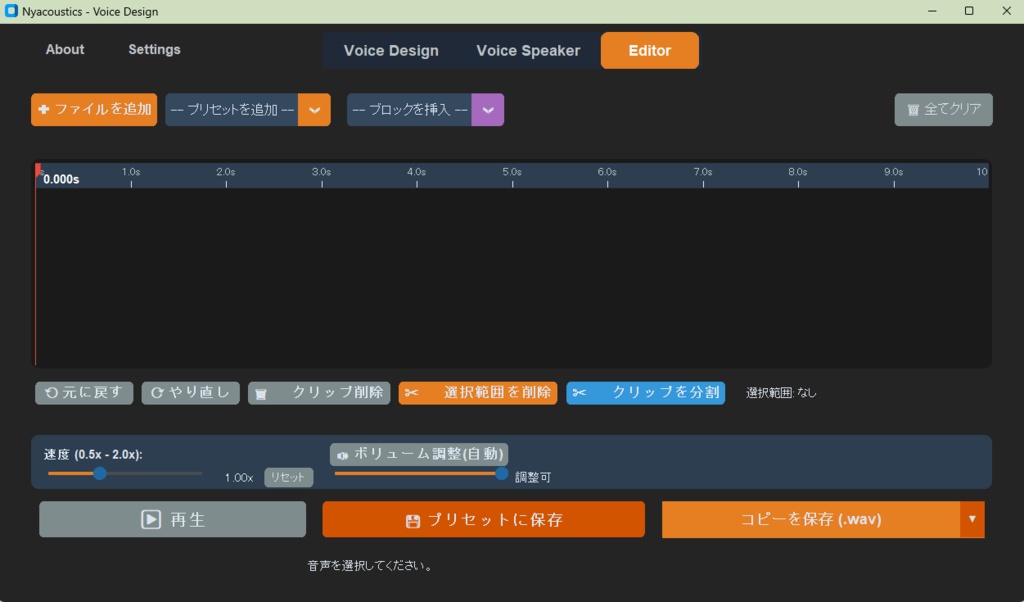Switch to the Voice Design tab
The height and width of the screenshot is (602, 1024).
pyautogui.click(x=391, y=51)
